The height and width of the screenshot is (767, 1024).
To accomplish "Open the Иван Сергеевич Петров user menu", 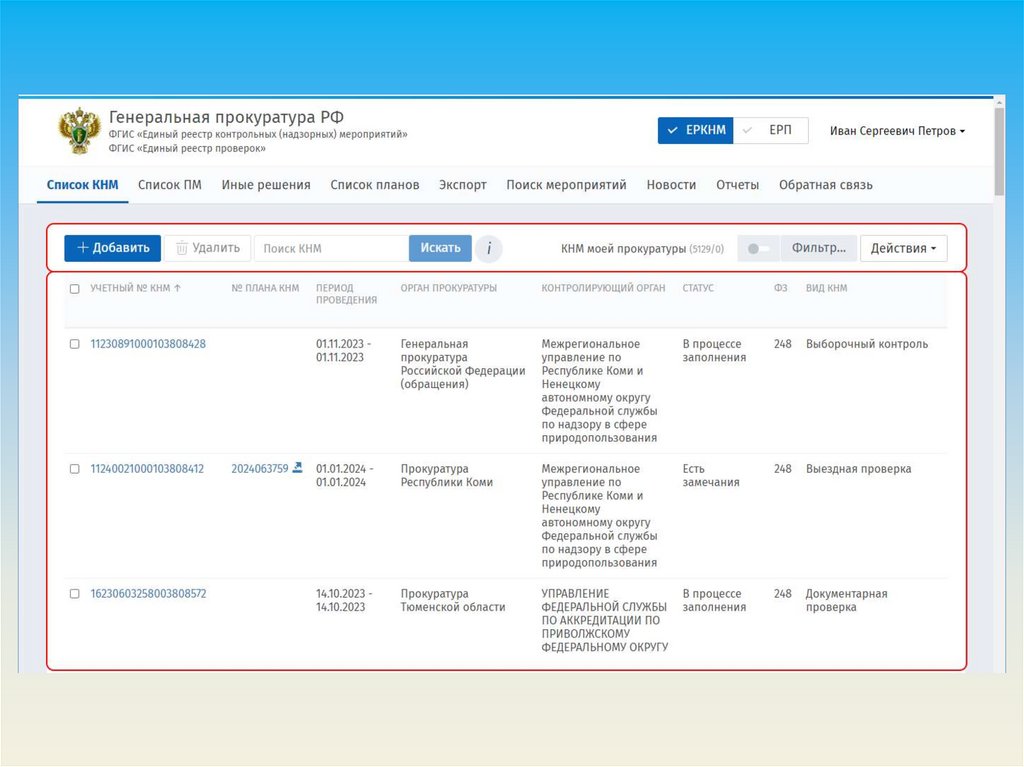I will [897, 131].
